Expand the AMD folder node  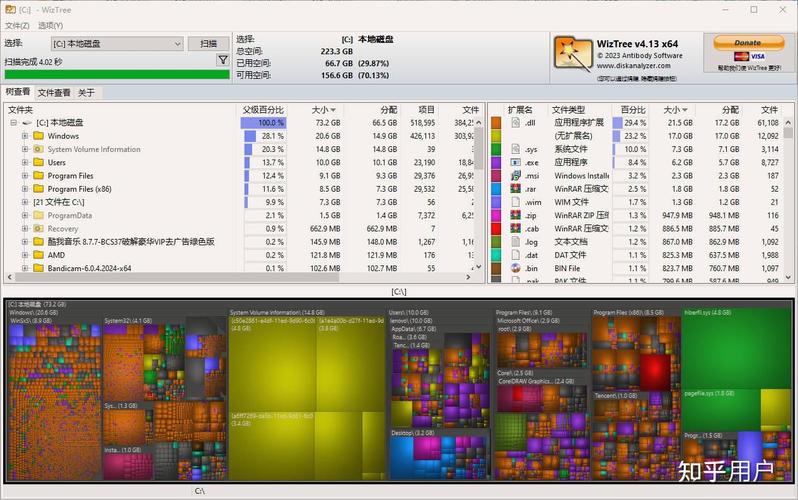(24, 255)
